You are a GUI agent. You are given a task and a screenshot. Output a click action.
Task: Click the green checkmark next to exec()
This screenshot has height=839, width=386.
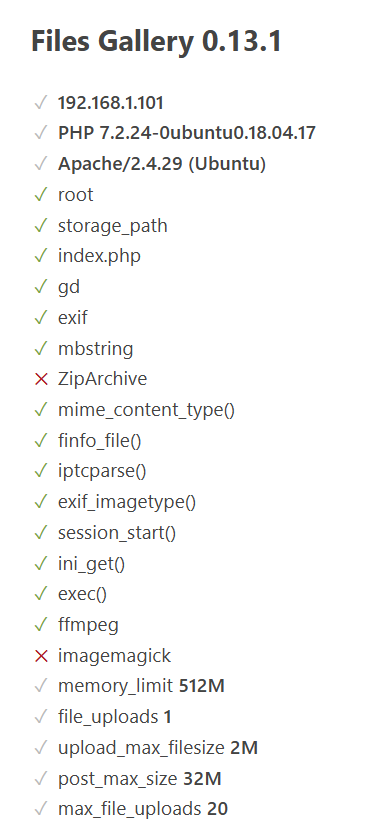pos(41,594)
